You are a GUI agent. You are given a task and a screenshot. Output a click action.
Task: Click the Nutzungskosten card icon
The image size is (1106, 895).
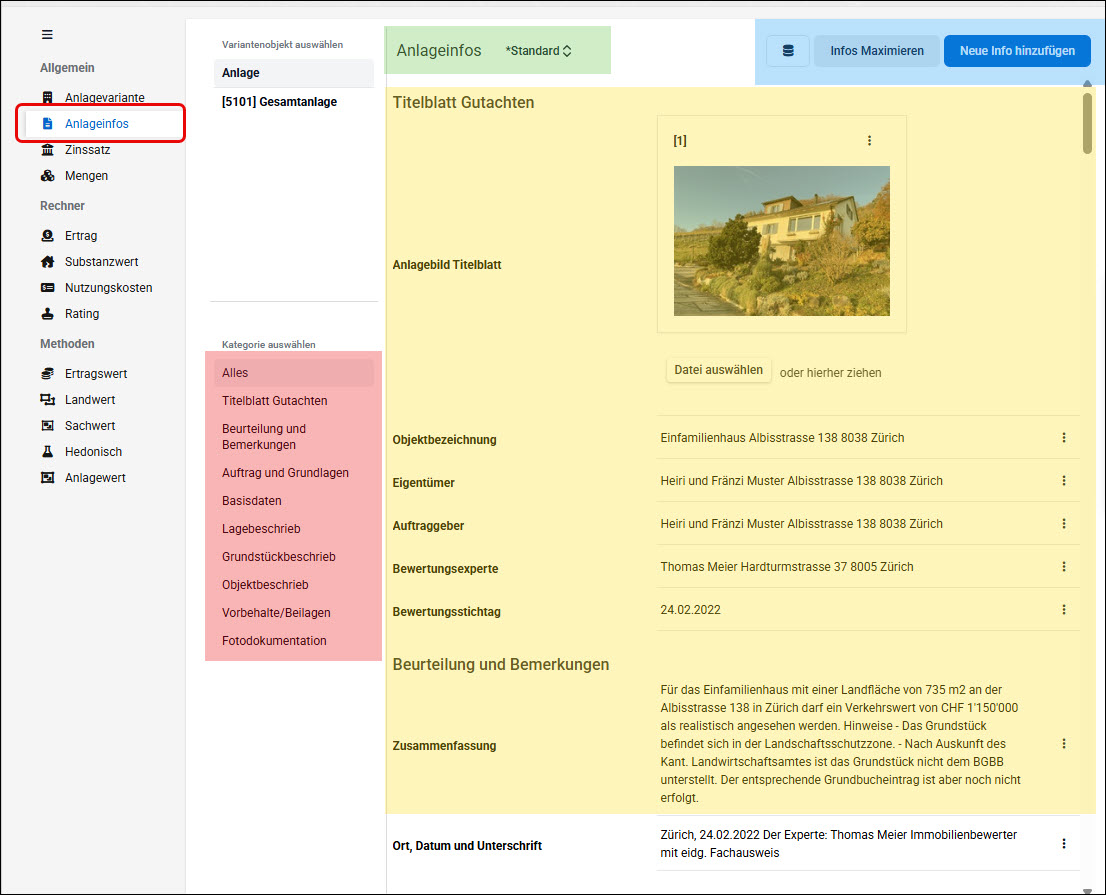(x=47, y=288)
